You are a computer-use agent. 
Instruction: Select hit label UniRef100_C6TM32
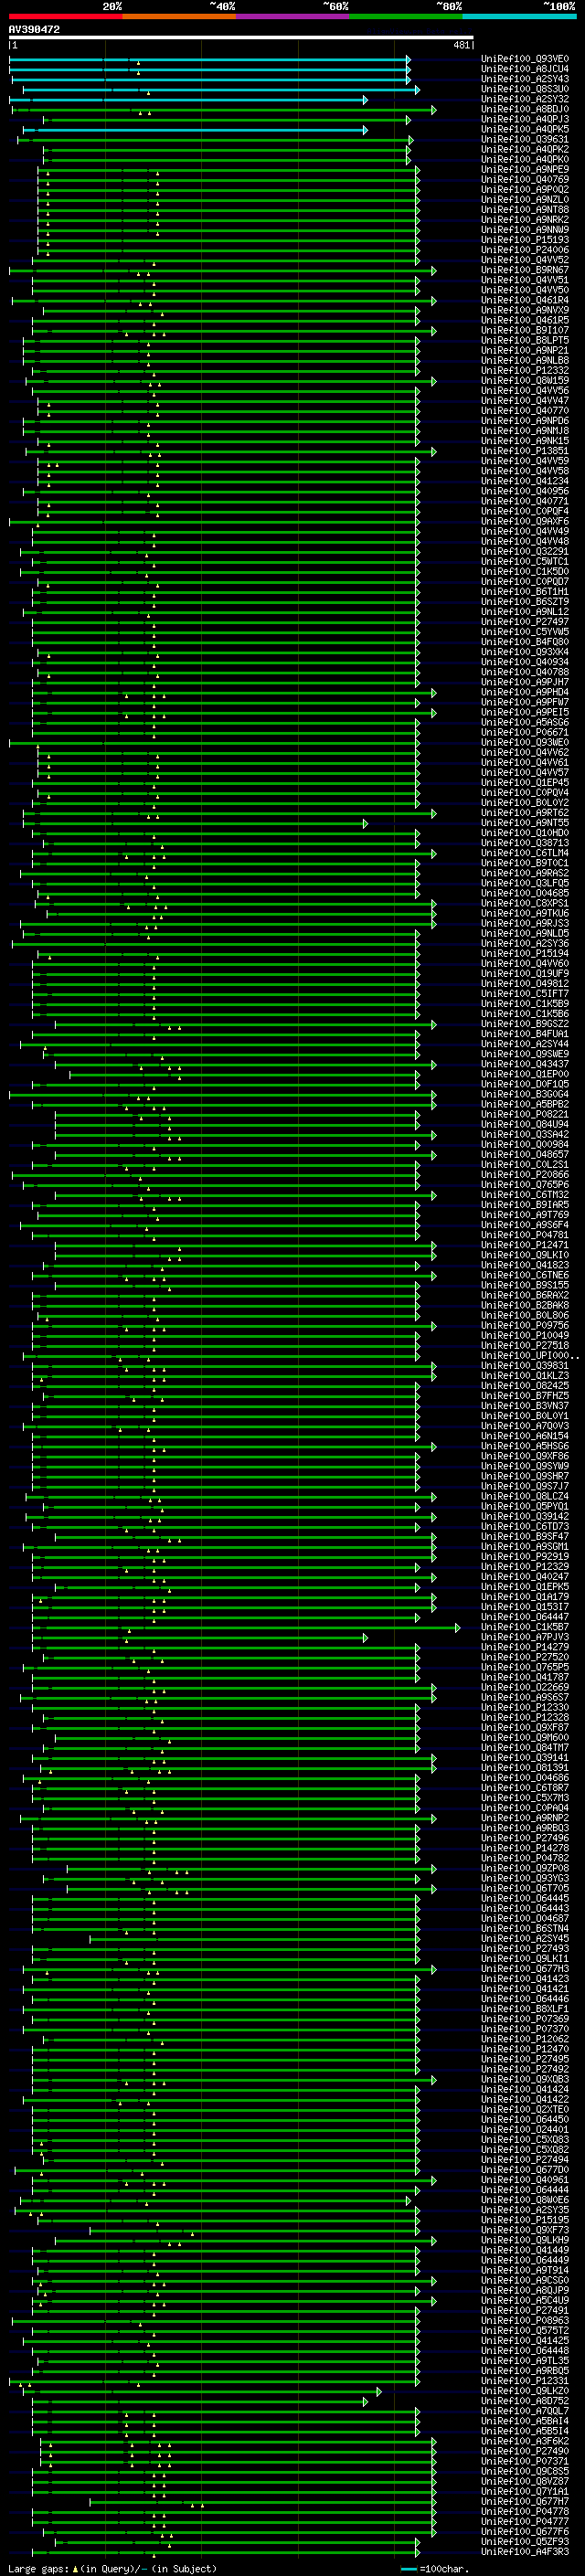tap(525, 1195)
